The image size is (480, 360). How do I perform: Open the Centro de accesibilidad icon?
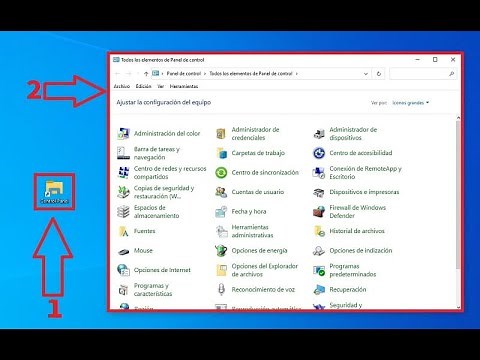coord(319,153)
